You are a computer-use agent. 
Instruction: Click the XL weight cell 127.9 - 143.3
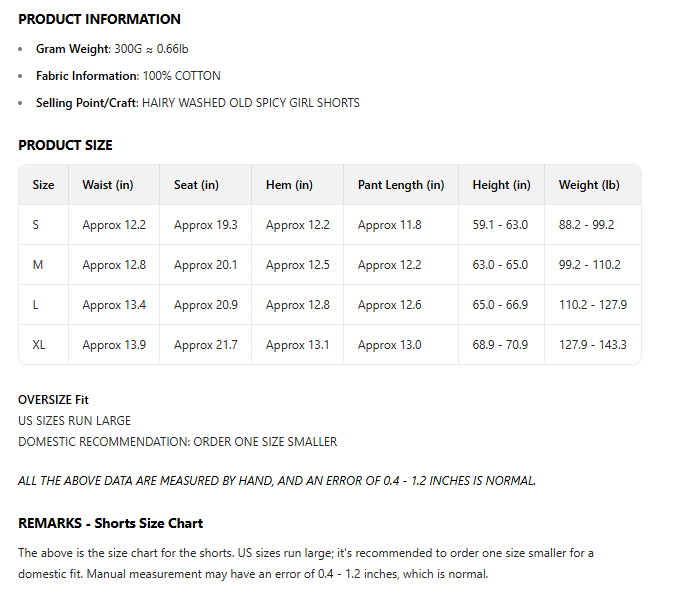tap(592, 345)
